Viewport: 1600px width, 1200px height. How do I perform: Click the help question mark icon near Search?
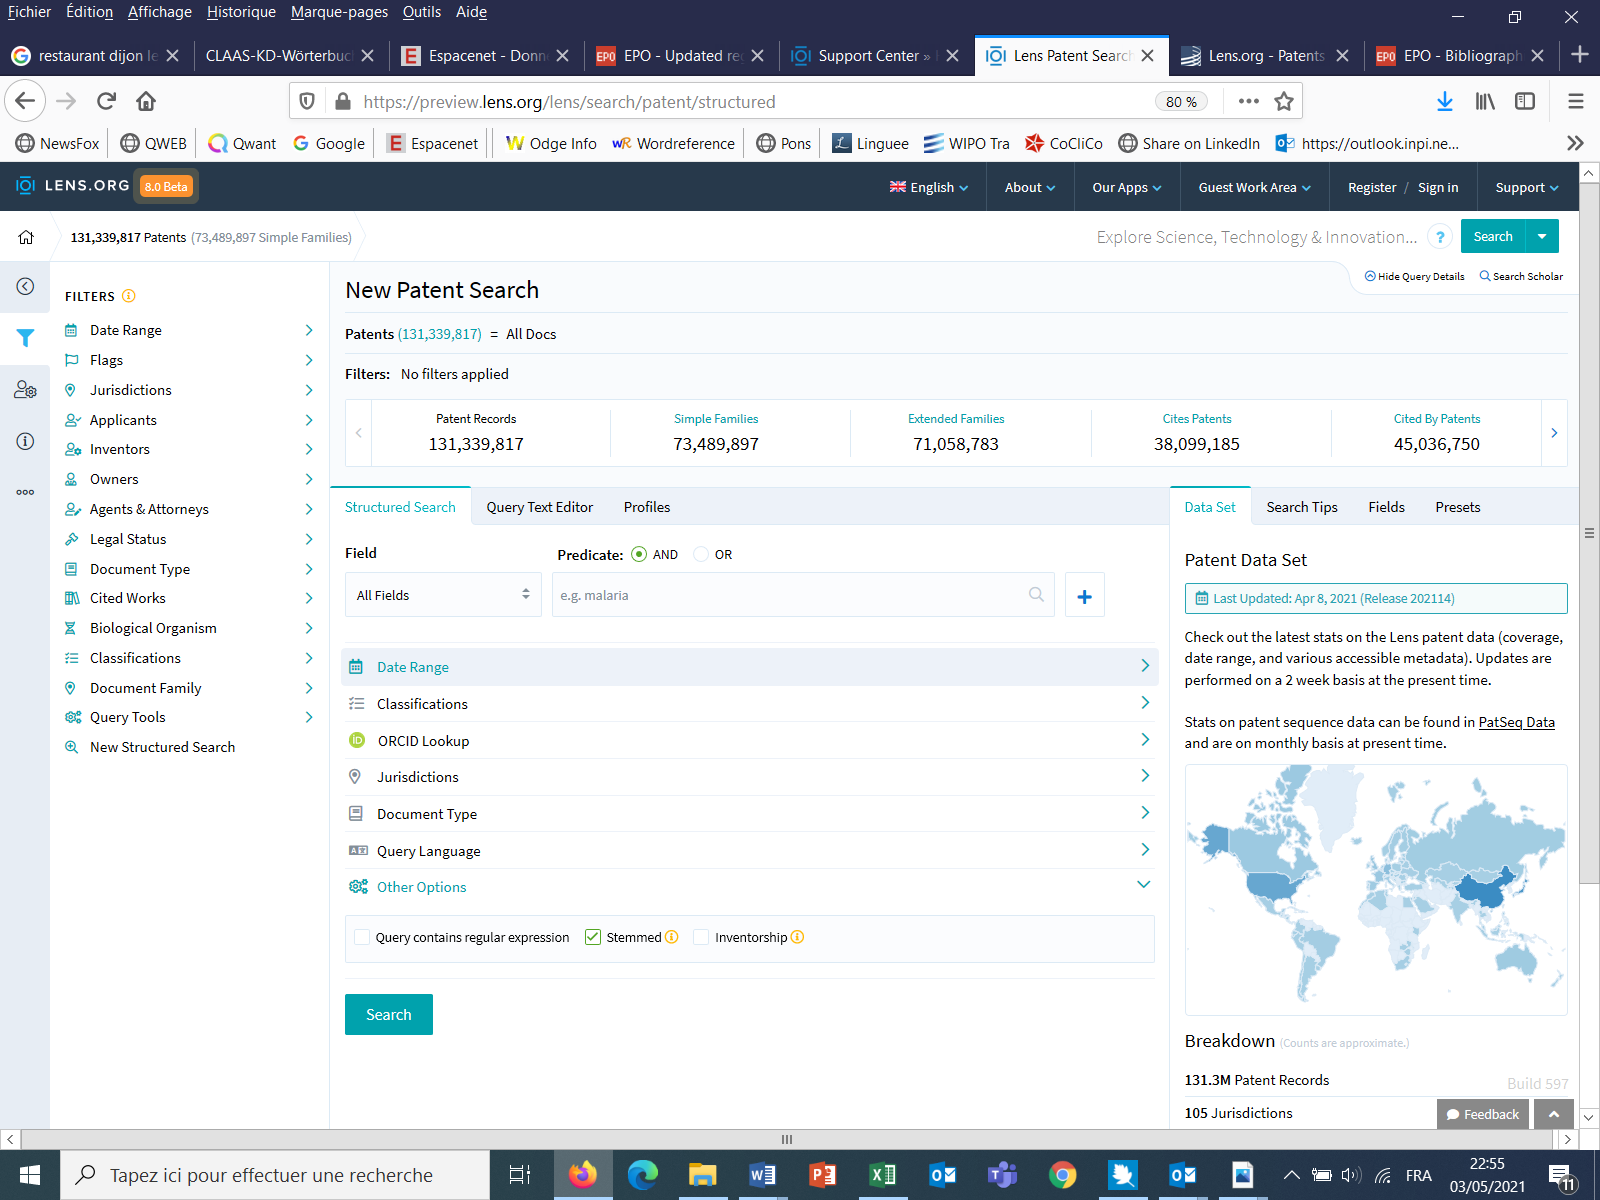click(x=1439, y=237)
